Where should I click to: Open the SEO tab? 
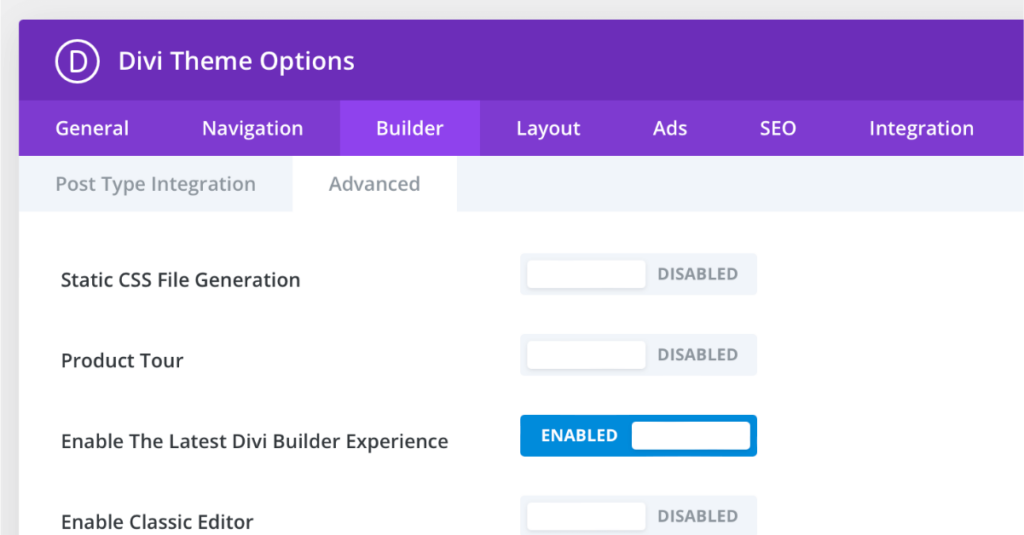(777, 128)
